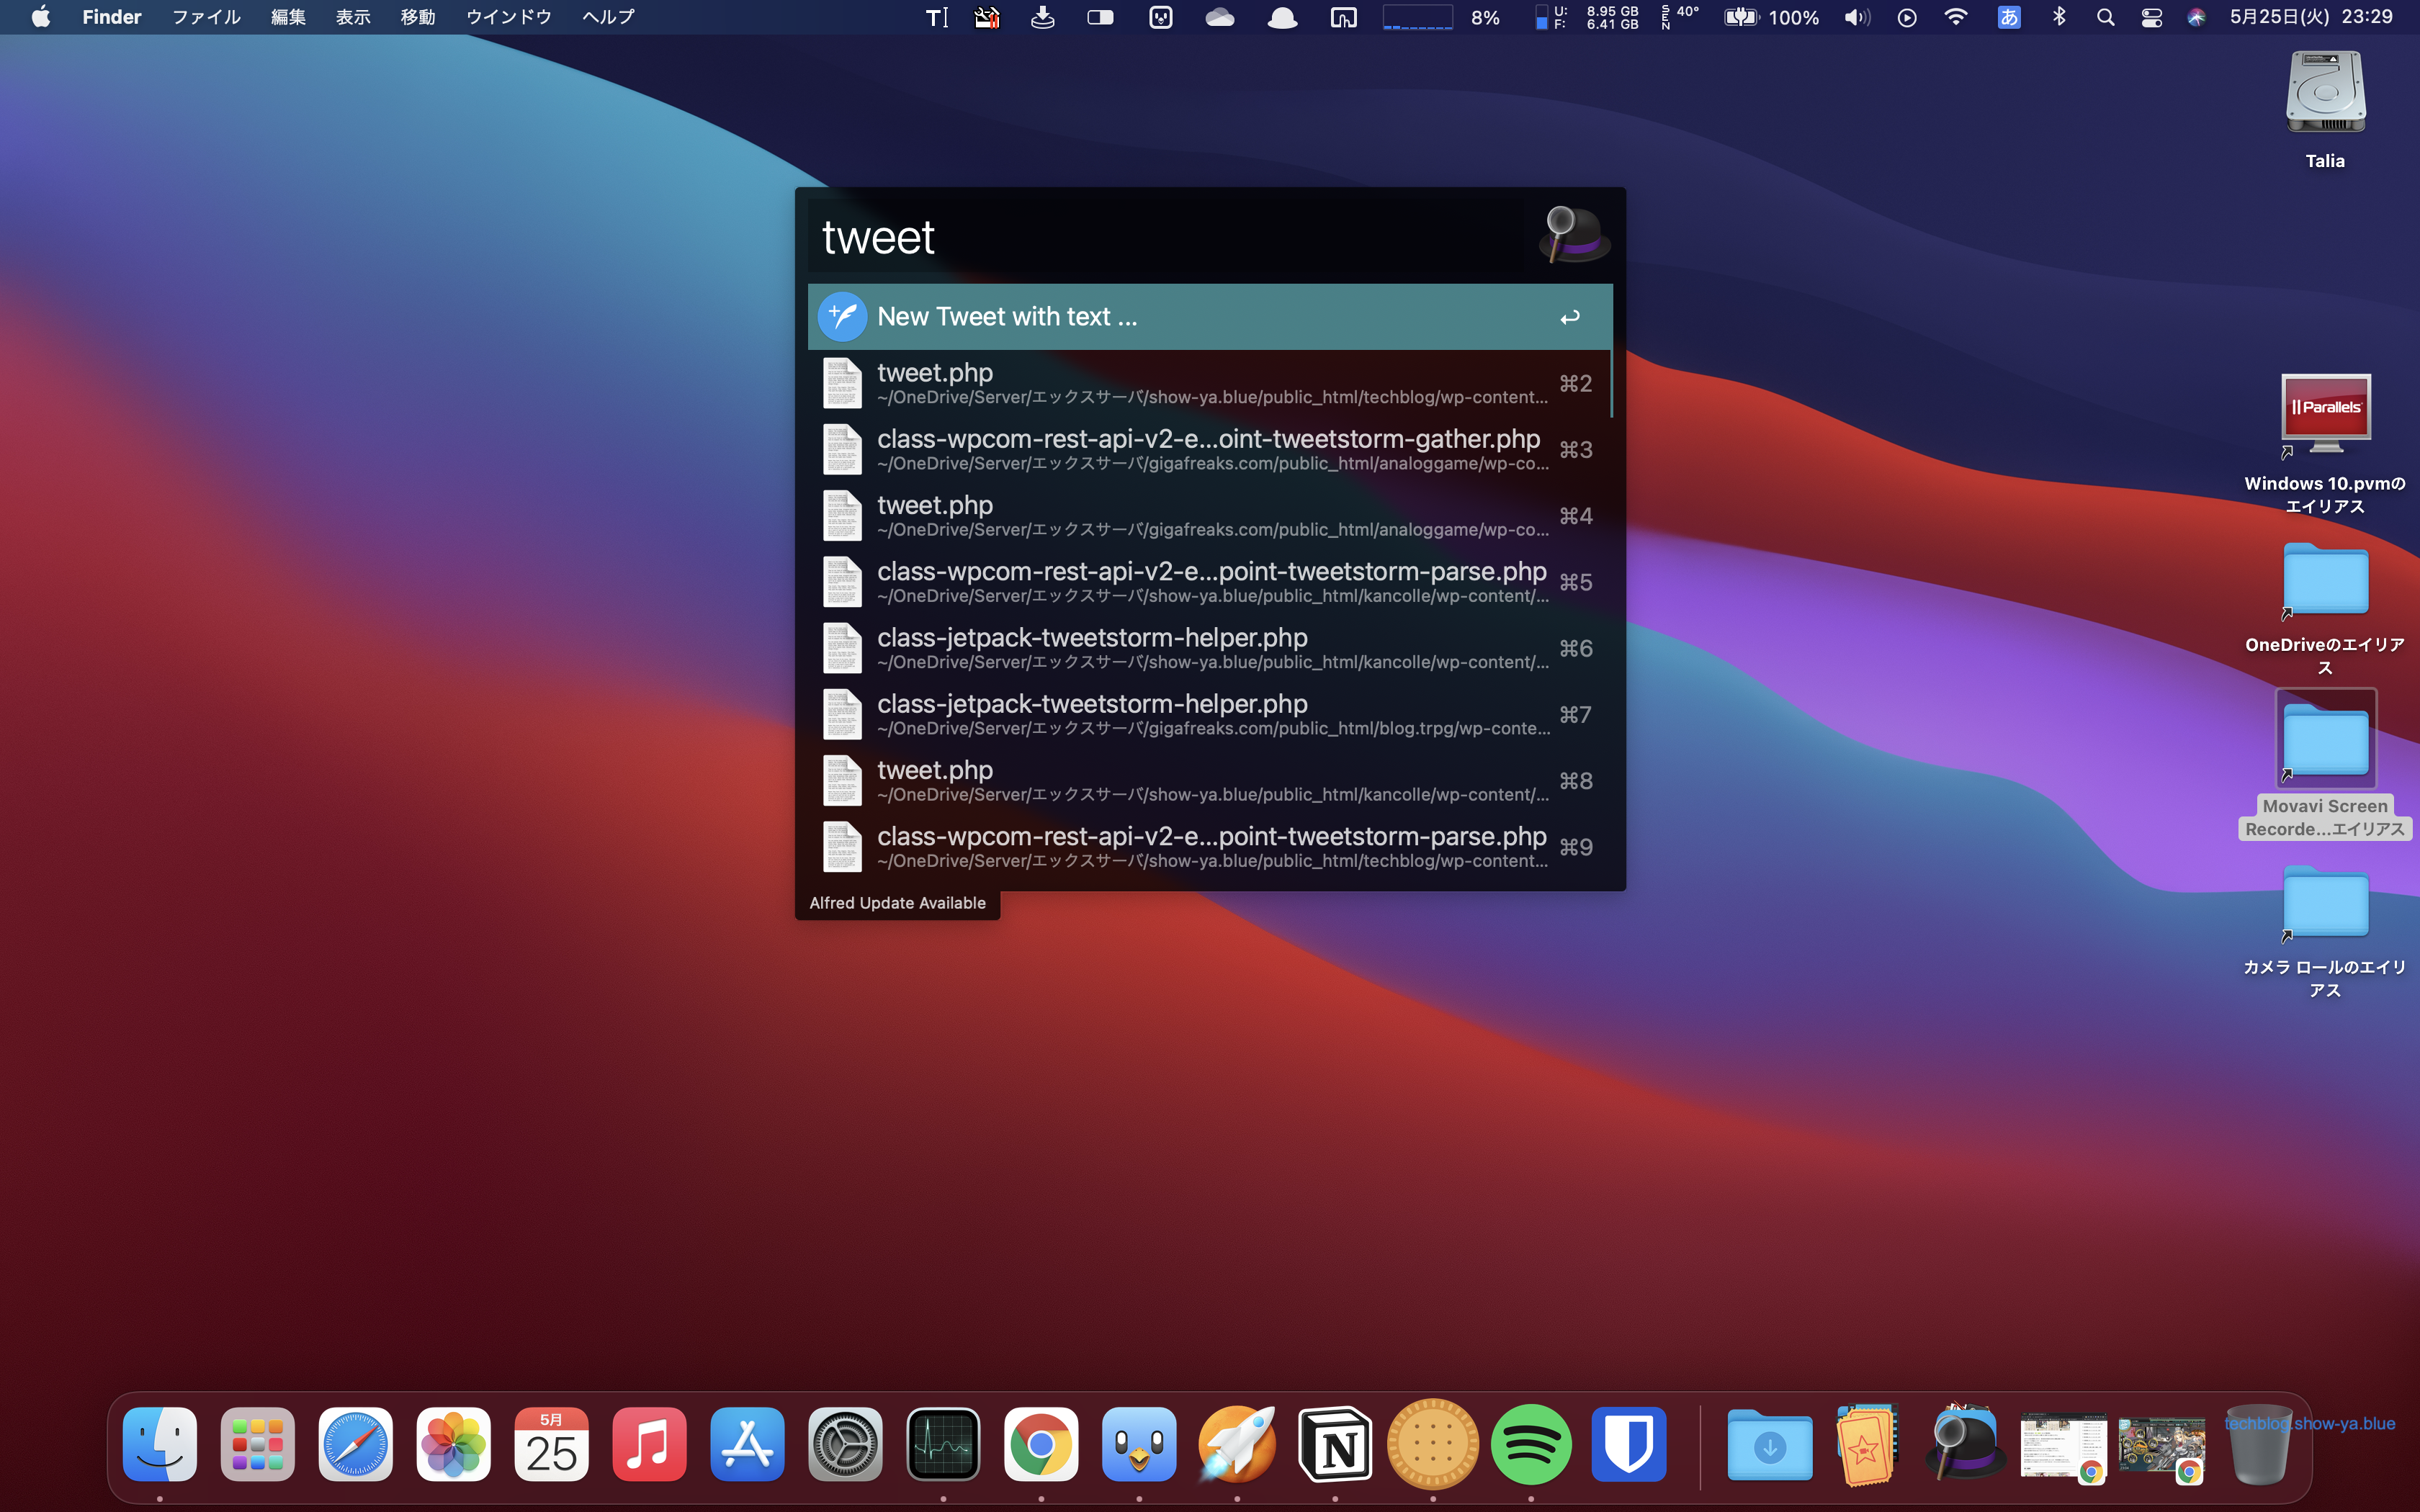Open Google Chrome from the Dock
Image resolution: width=2420 pixels, height=1512 pixels.
pos(1041,1444)
